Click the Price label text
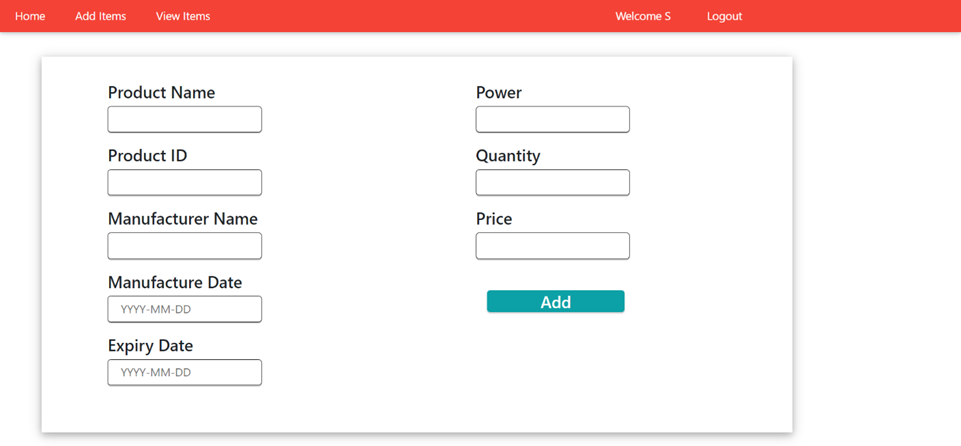Screen dimensions: 961x446 493,219
